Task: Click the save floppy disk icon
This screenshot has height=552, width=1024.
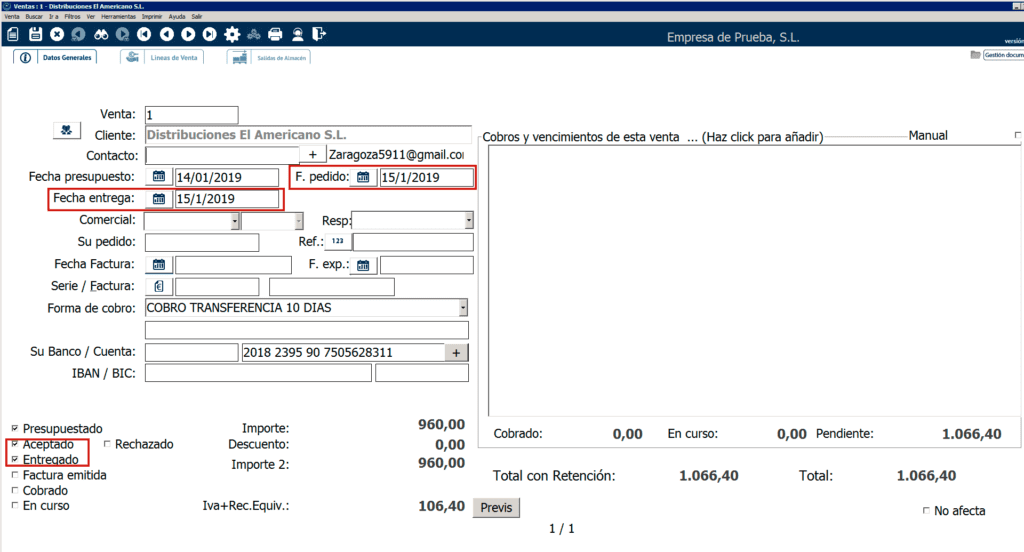Action: [35, 34]
